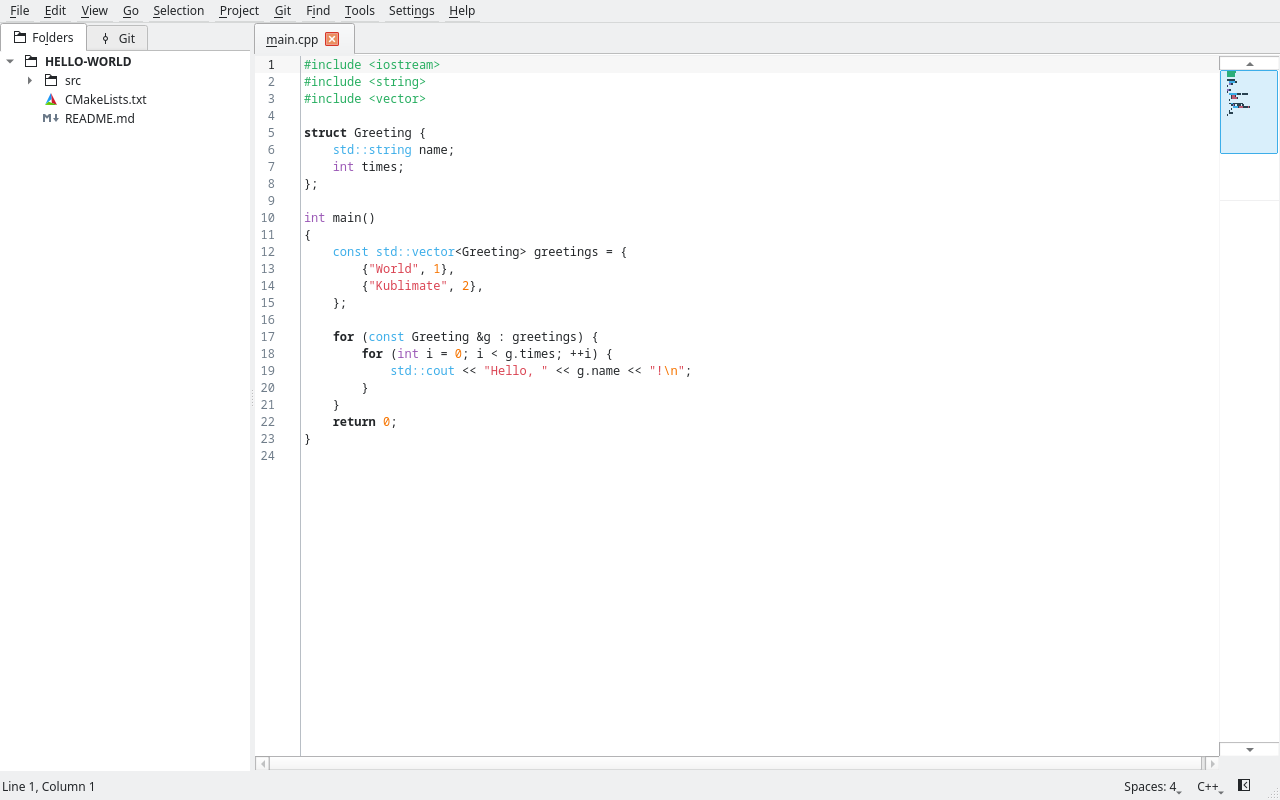Screen dimensions: 1280x800
Task: Switch to the Git sidebar tab
Action: [118, 38]
